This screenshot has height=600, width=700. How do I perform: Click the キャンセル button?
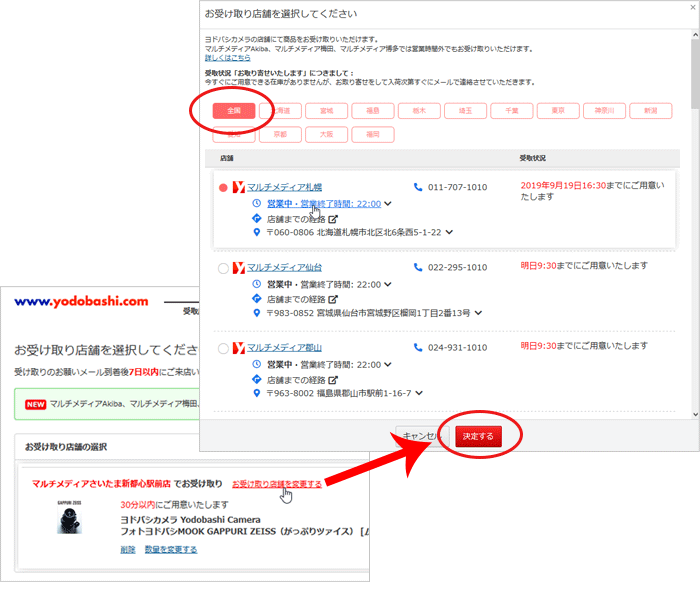tap(421, 436)
